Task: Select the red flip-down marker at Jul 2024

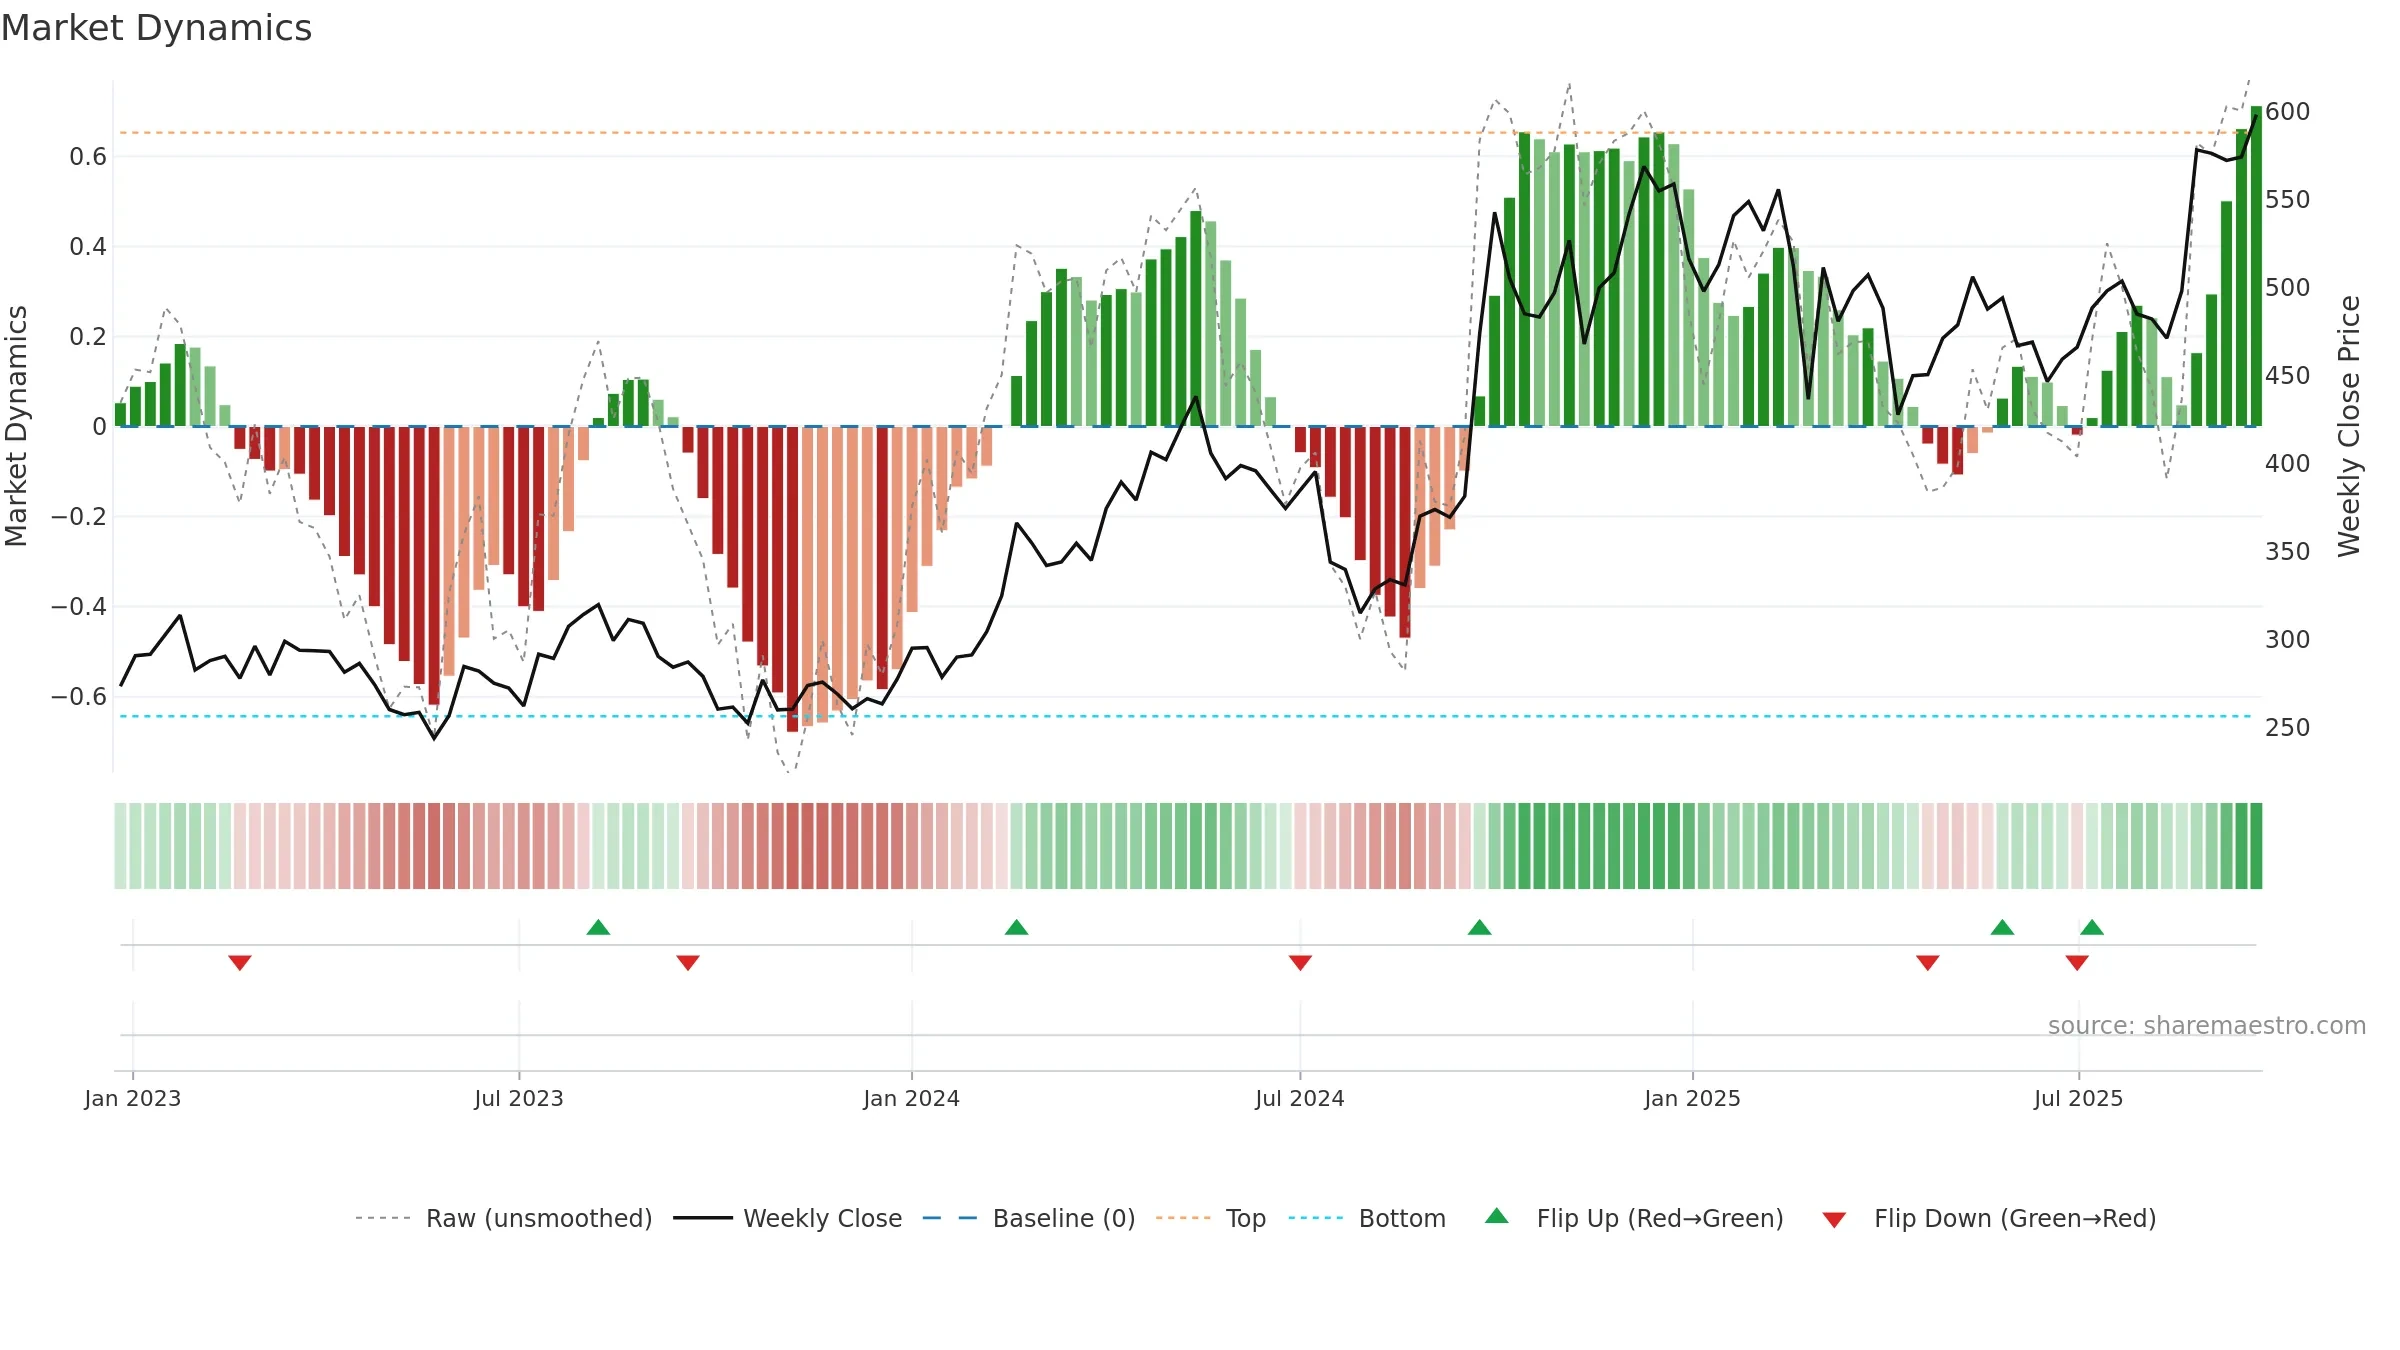Action: pos(1300,962)
